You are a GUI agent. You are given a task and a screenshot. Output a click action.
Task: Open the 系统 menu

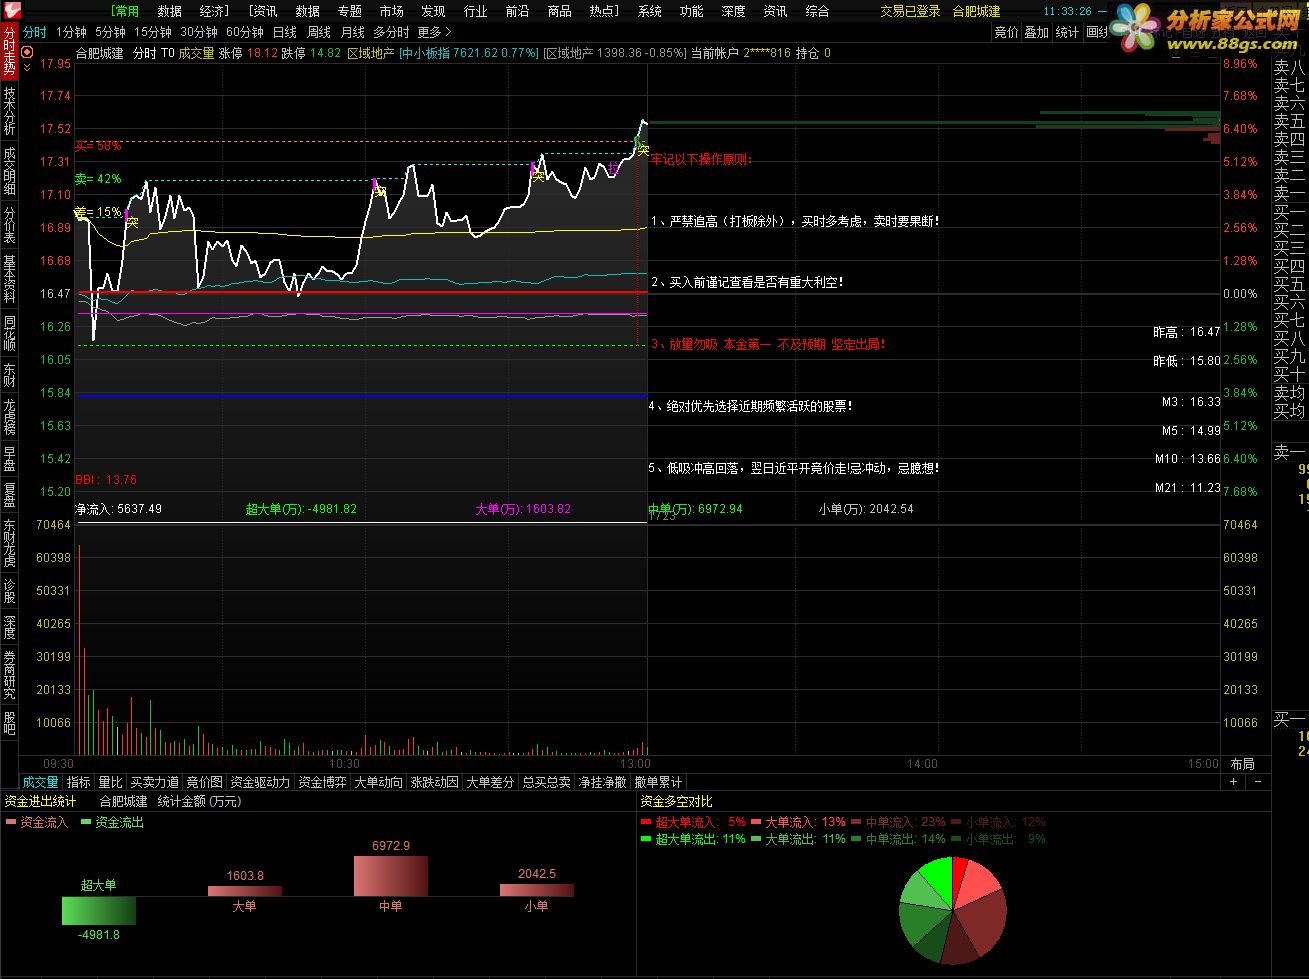[x=650, y=11]
